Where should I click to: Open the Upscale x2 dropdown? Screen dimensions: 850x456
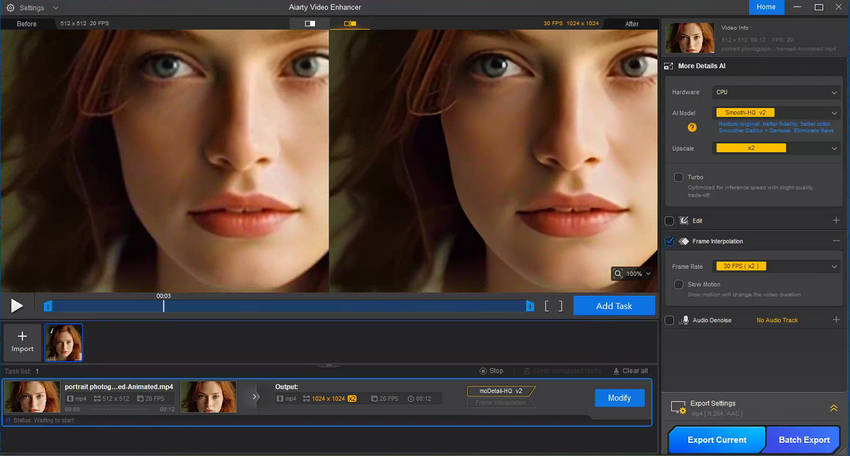tap(776, 148)
